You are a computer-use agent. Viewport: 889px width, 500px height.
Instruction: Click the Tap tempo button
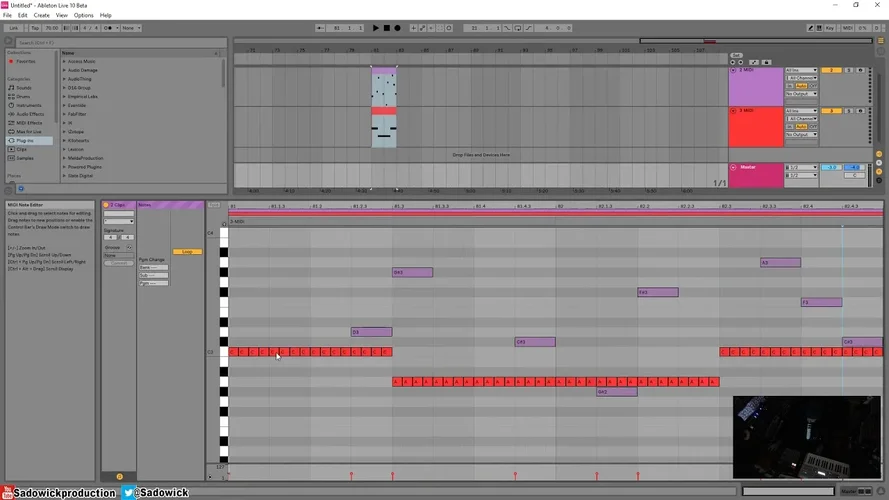click(x=35, y=28)
